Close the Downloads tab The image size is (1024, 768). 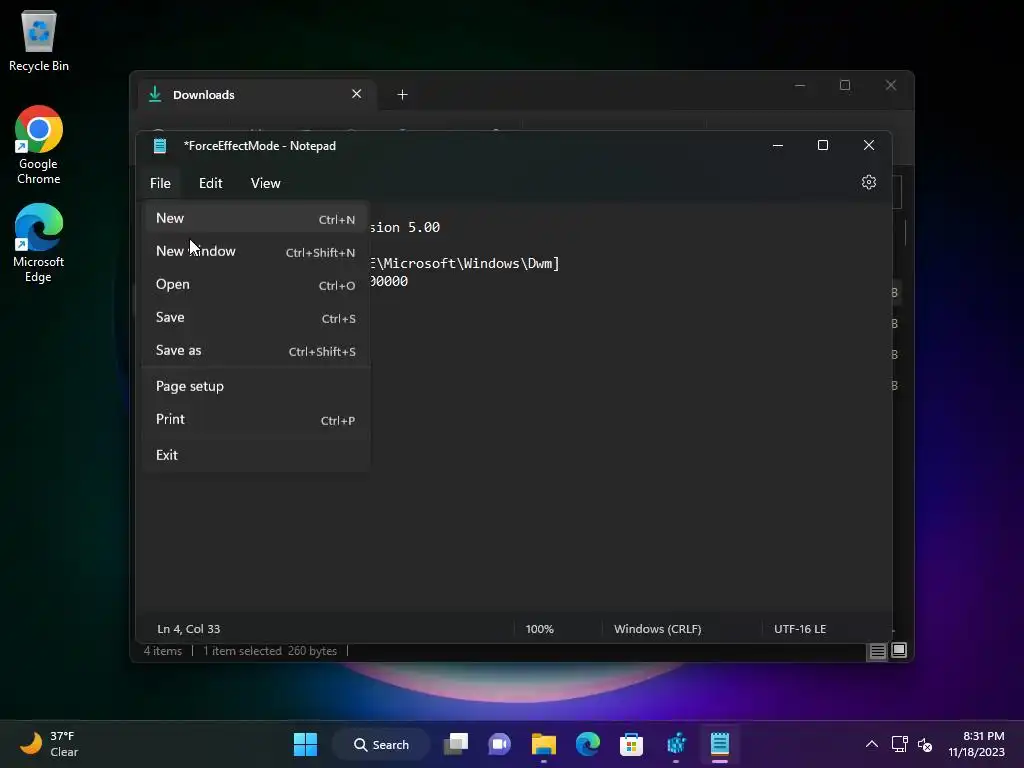(x=357, y=94)
